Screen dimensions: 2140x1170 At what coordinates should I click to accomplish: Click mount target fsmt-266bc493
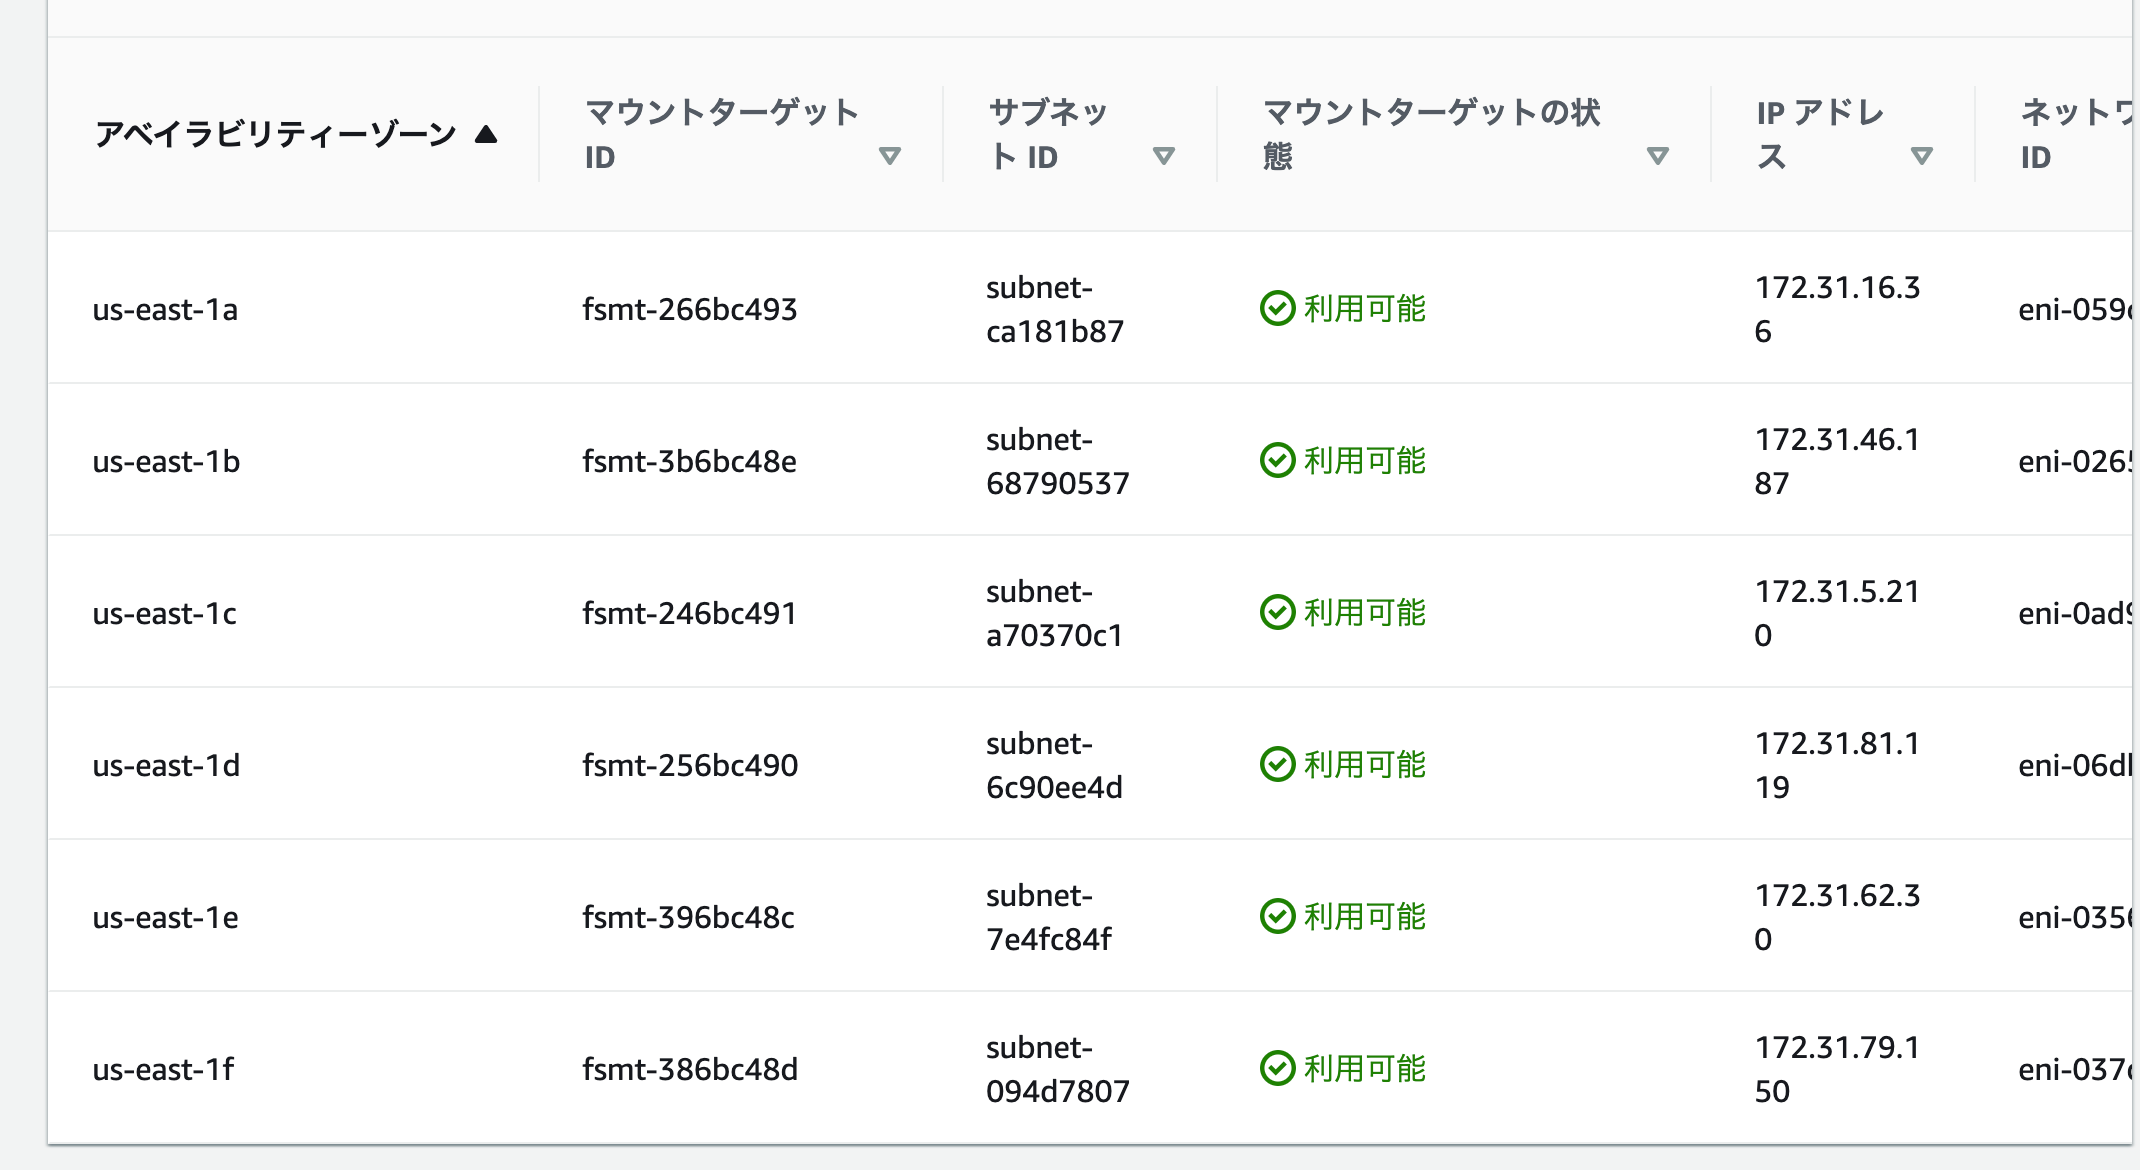point(690,310)
